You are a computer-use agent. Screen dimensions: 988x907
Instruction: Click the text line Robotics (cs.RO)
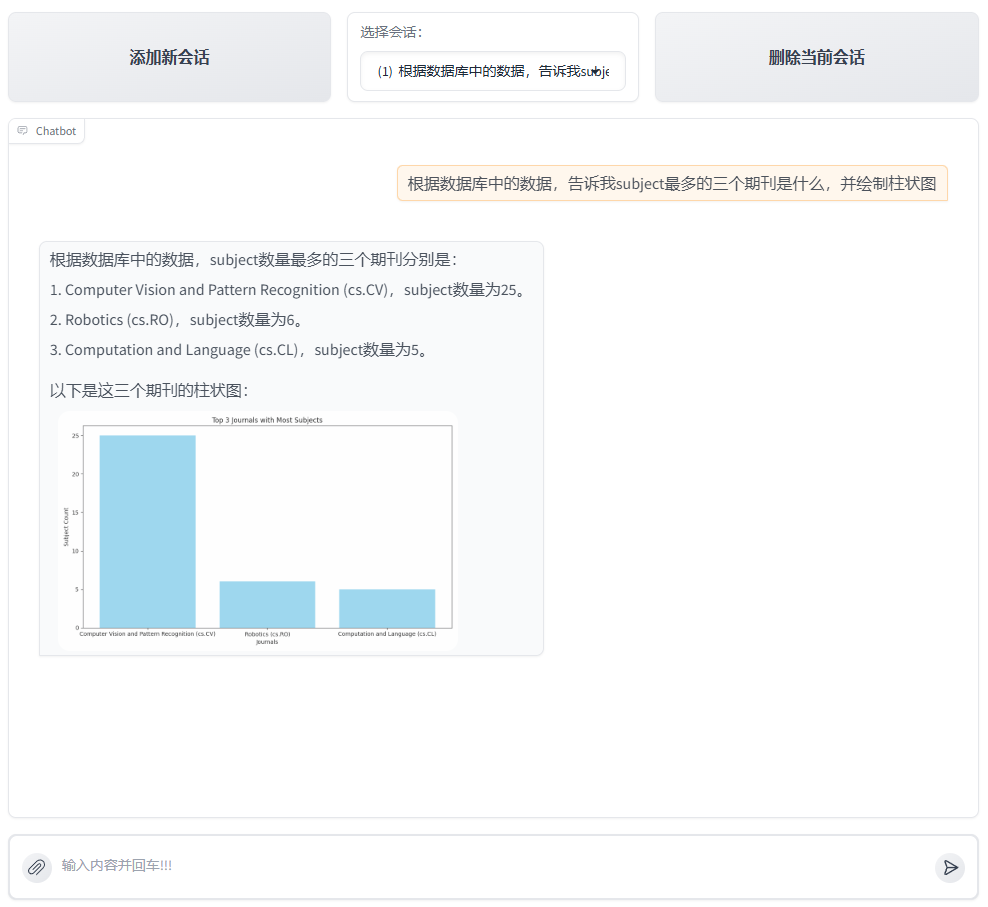(178, 320)
